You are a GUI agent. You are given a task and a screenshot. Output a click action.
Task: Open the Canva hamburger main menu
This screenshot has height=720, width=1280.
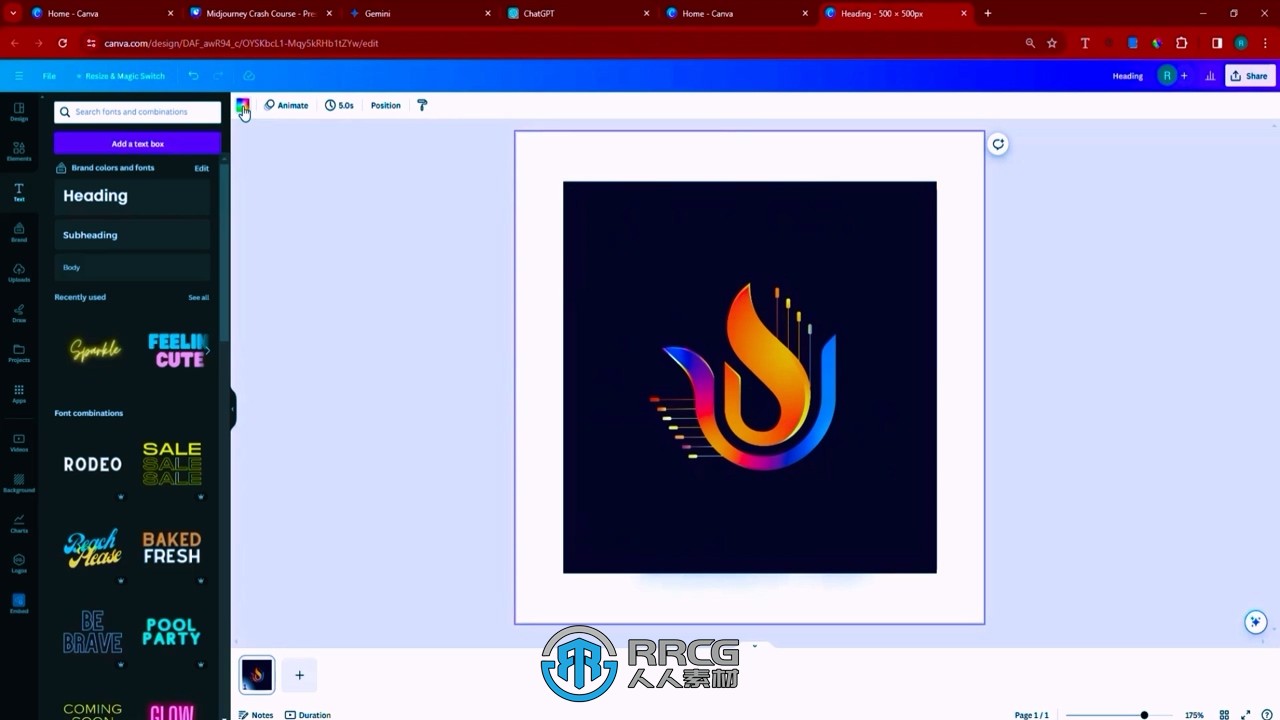[x=19, y=76]
